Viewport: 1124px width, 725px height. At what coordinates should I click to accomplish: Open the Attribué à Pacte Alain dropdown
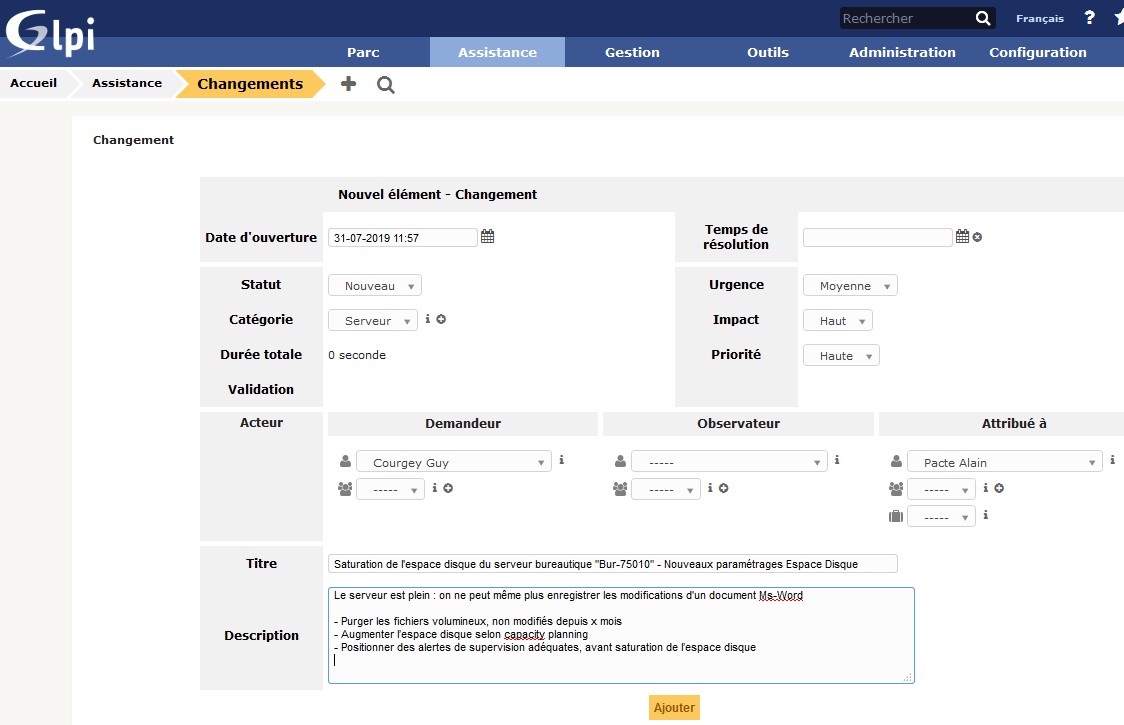[1005, 462]
